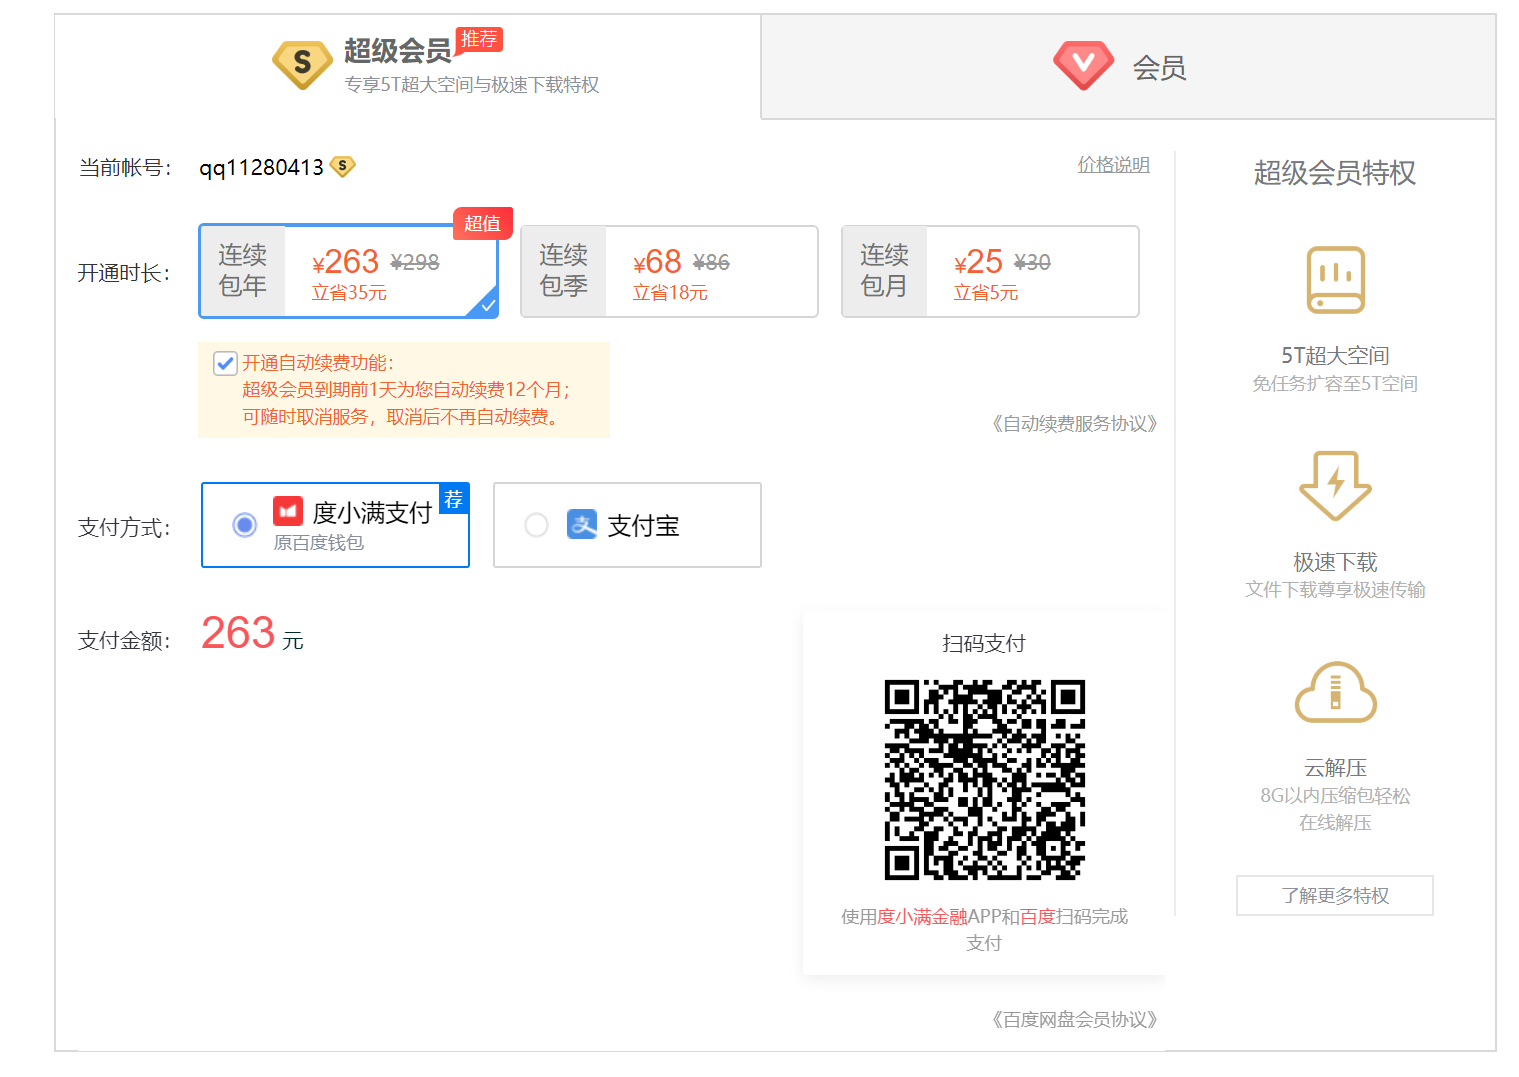Open the 《自动续费服务协议》 link
Viewport: 1519px width, 1077px height.
point(1074,423)
